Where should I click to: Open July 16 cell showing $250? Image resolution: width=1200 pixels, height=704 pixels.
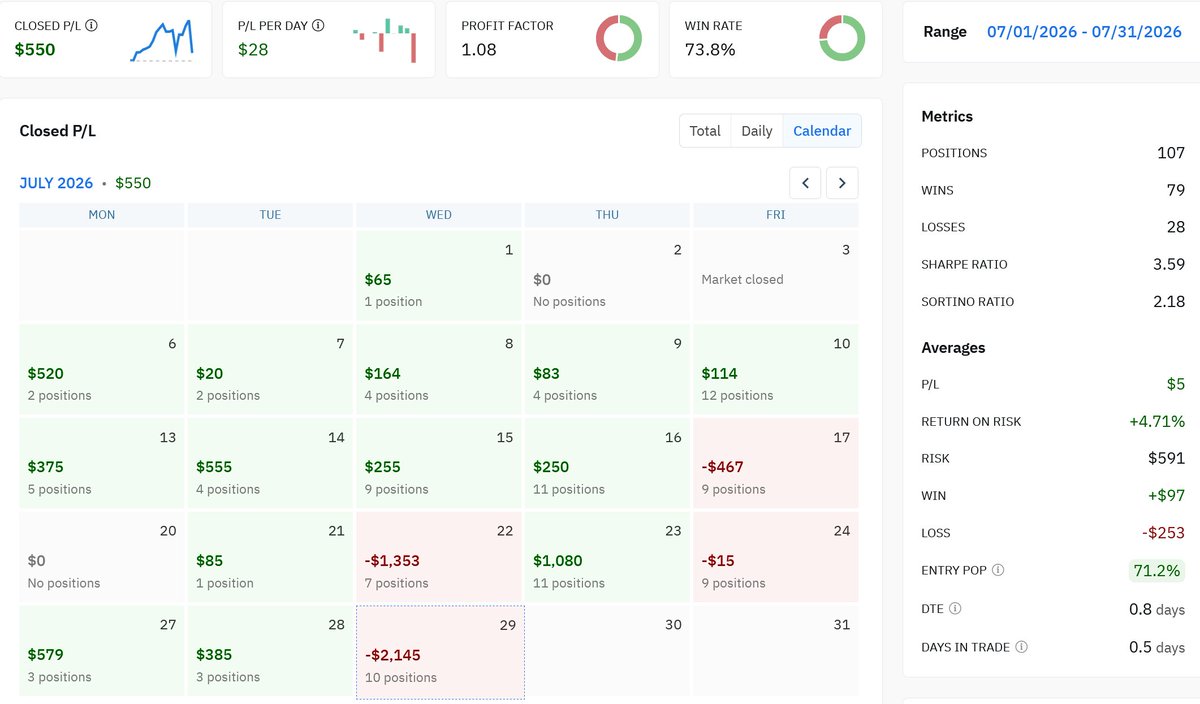click(x=607, y=463)
